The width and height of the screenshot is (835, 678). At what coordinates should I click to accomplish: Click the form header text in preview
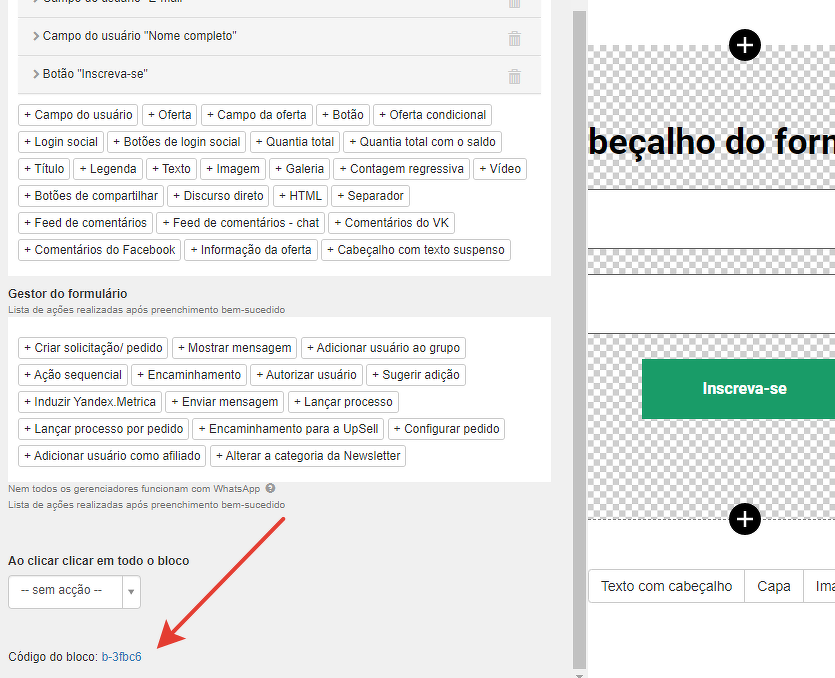point(712,143)
